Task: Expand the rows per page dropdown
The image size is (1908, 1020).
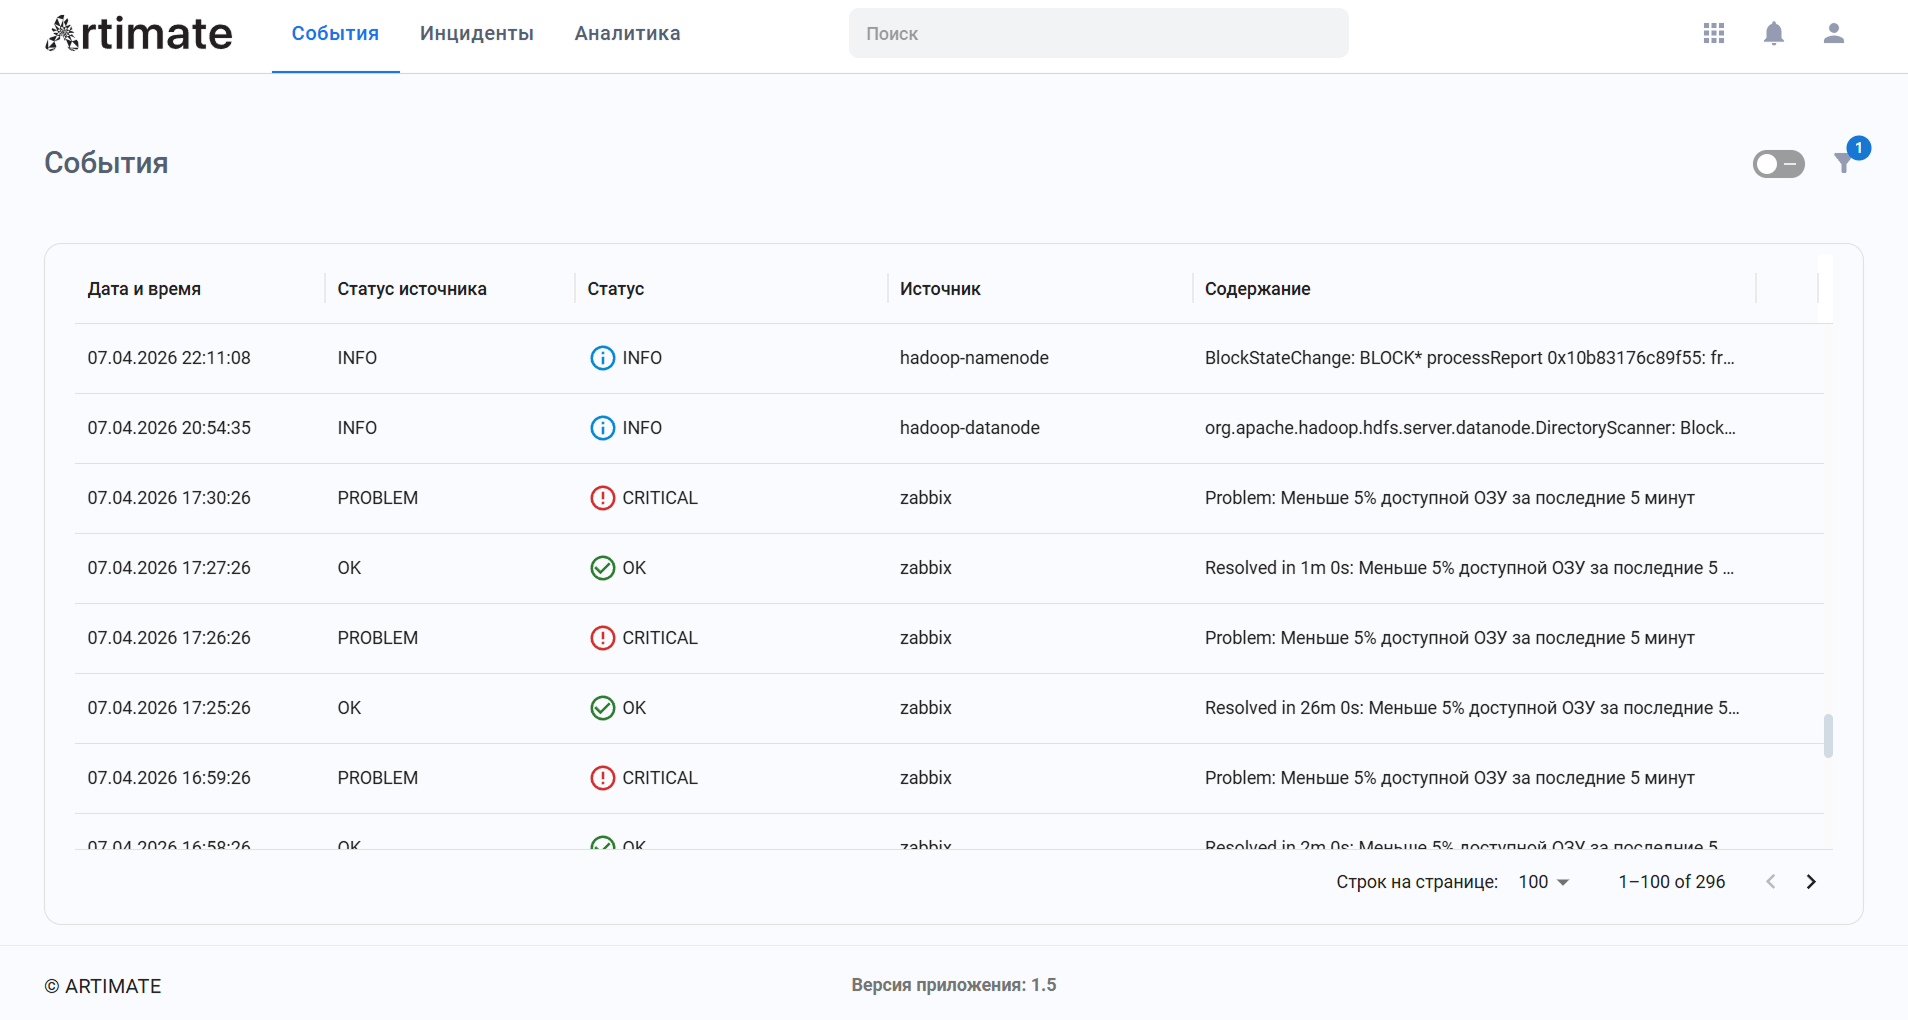Action: pyautogui.click(x=1544, y=882)
